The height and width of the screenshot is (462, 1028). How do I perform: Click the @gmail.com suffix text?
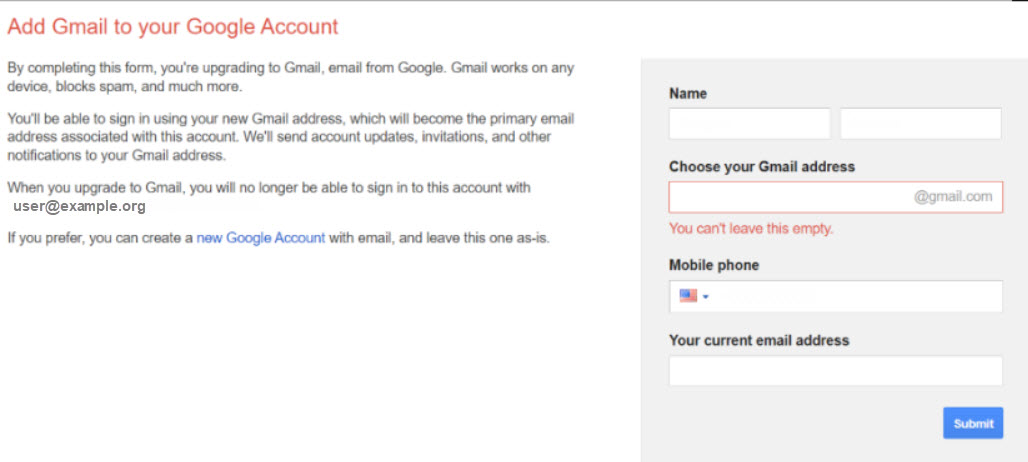(x=953, y=197)
